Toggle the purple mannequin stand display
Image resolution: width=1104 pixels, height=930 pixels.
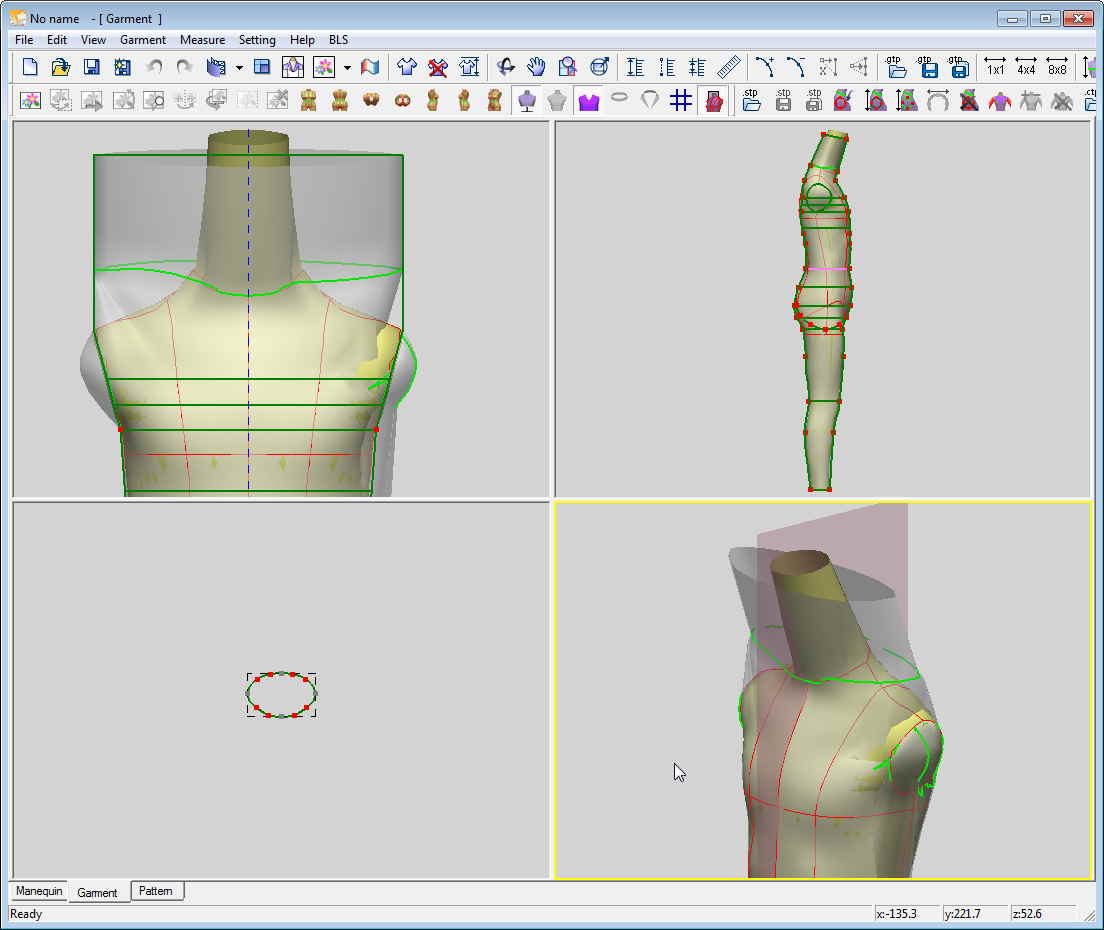(x=526, y=101)
